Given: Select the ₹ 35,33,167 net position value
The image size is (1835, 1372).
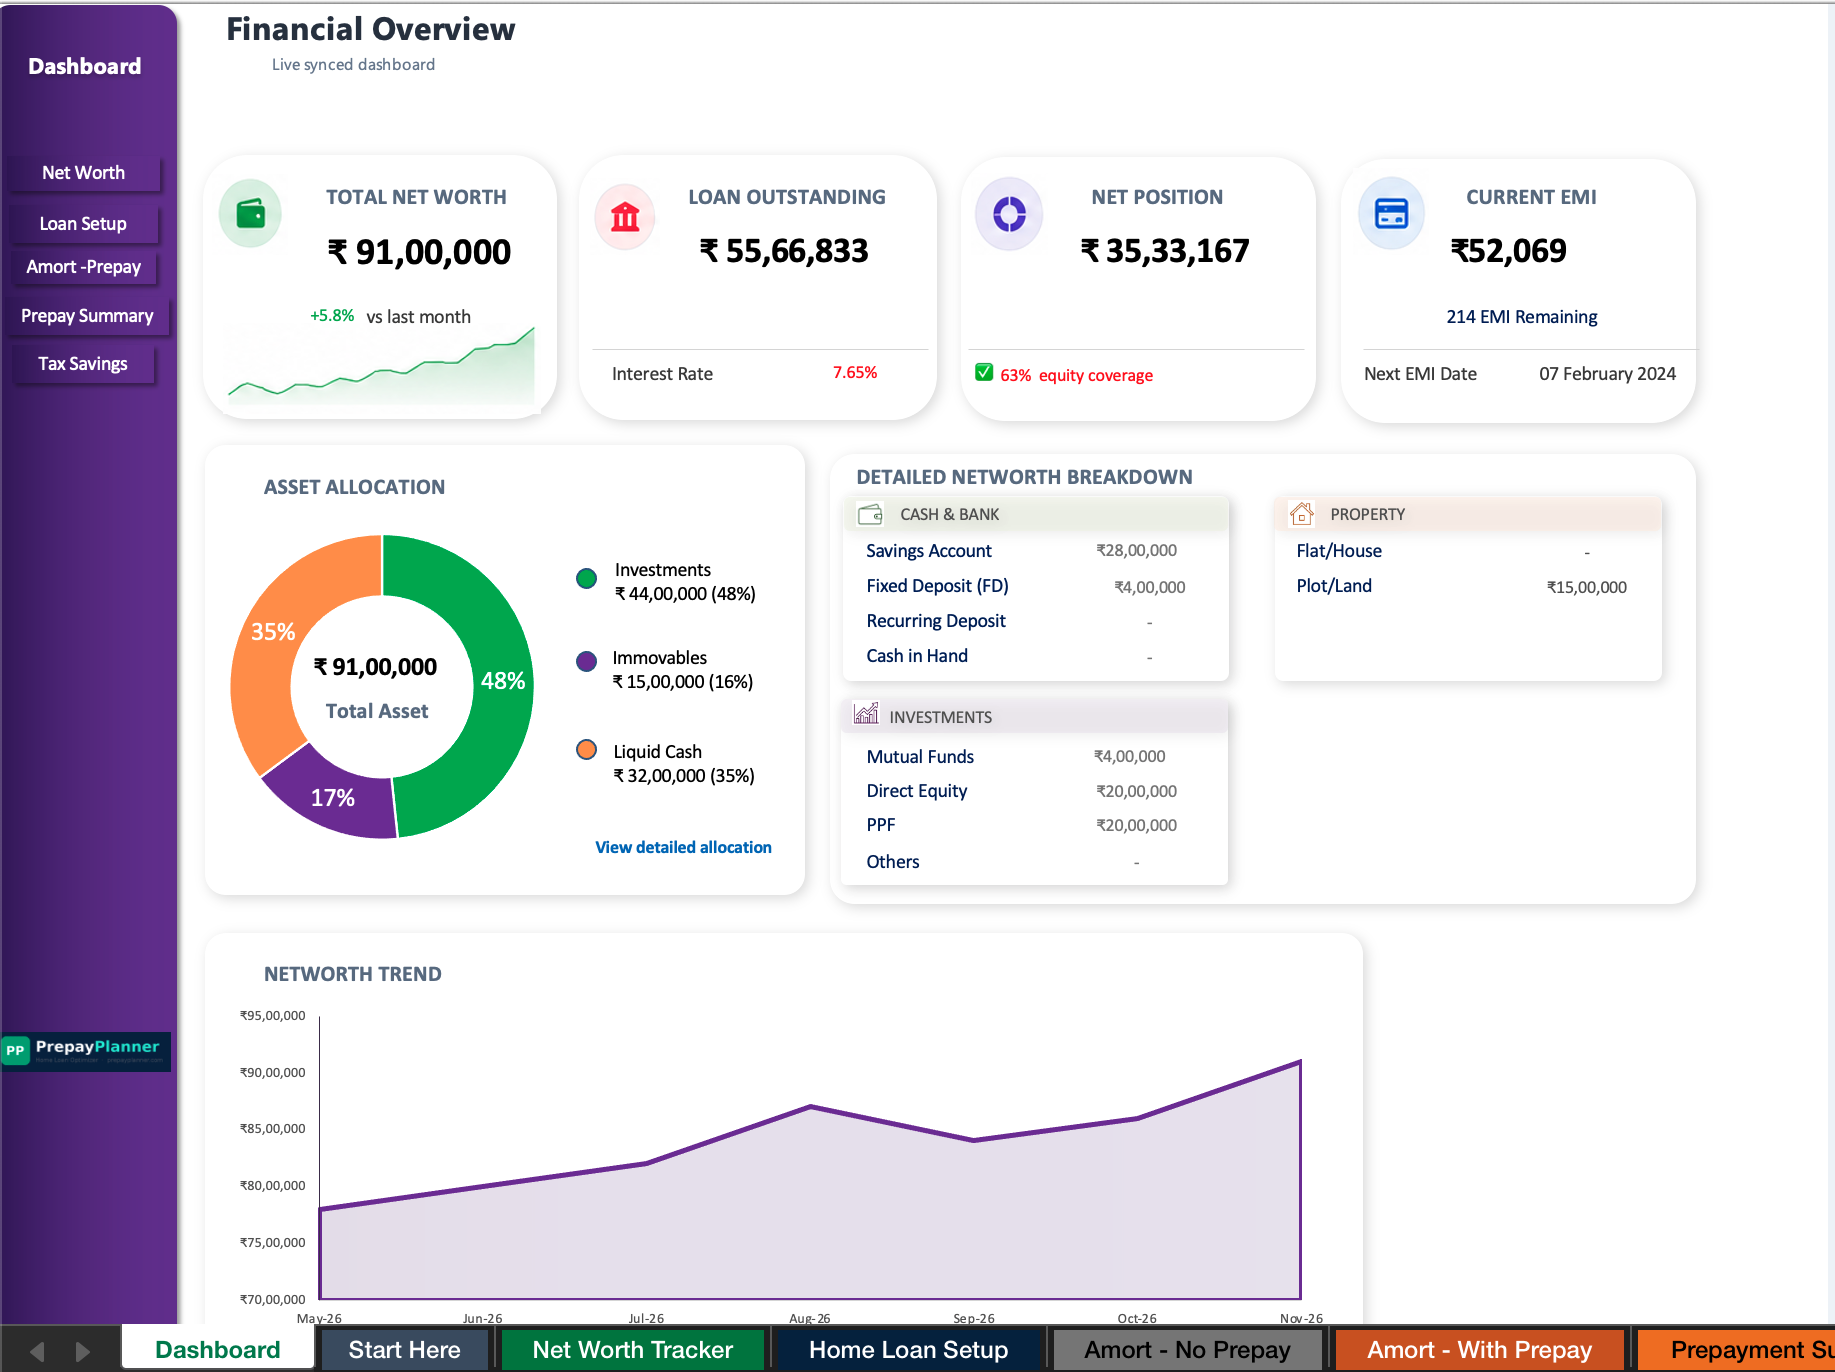Looking at the screenshot, I should coord(1165,250).
